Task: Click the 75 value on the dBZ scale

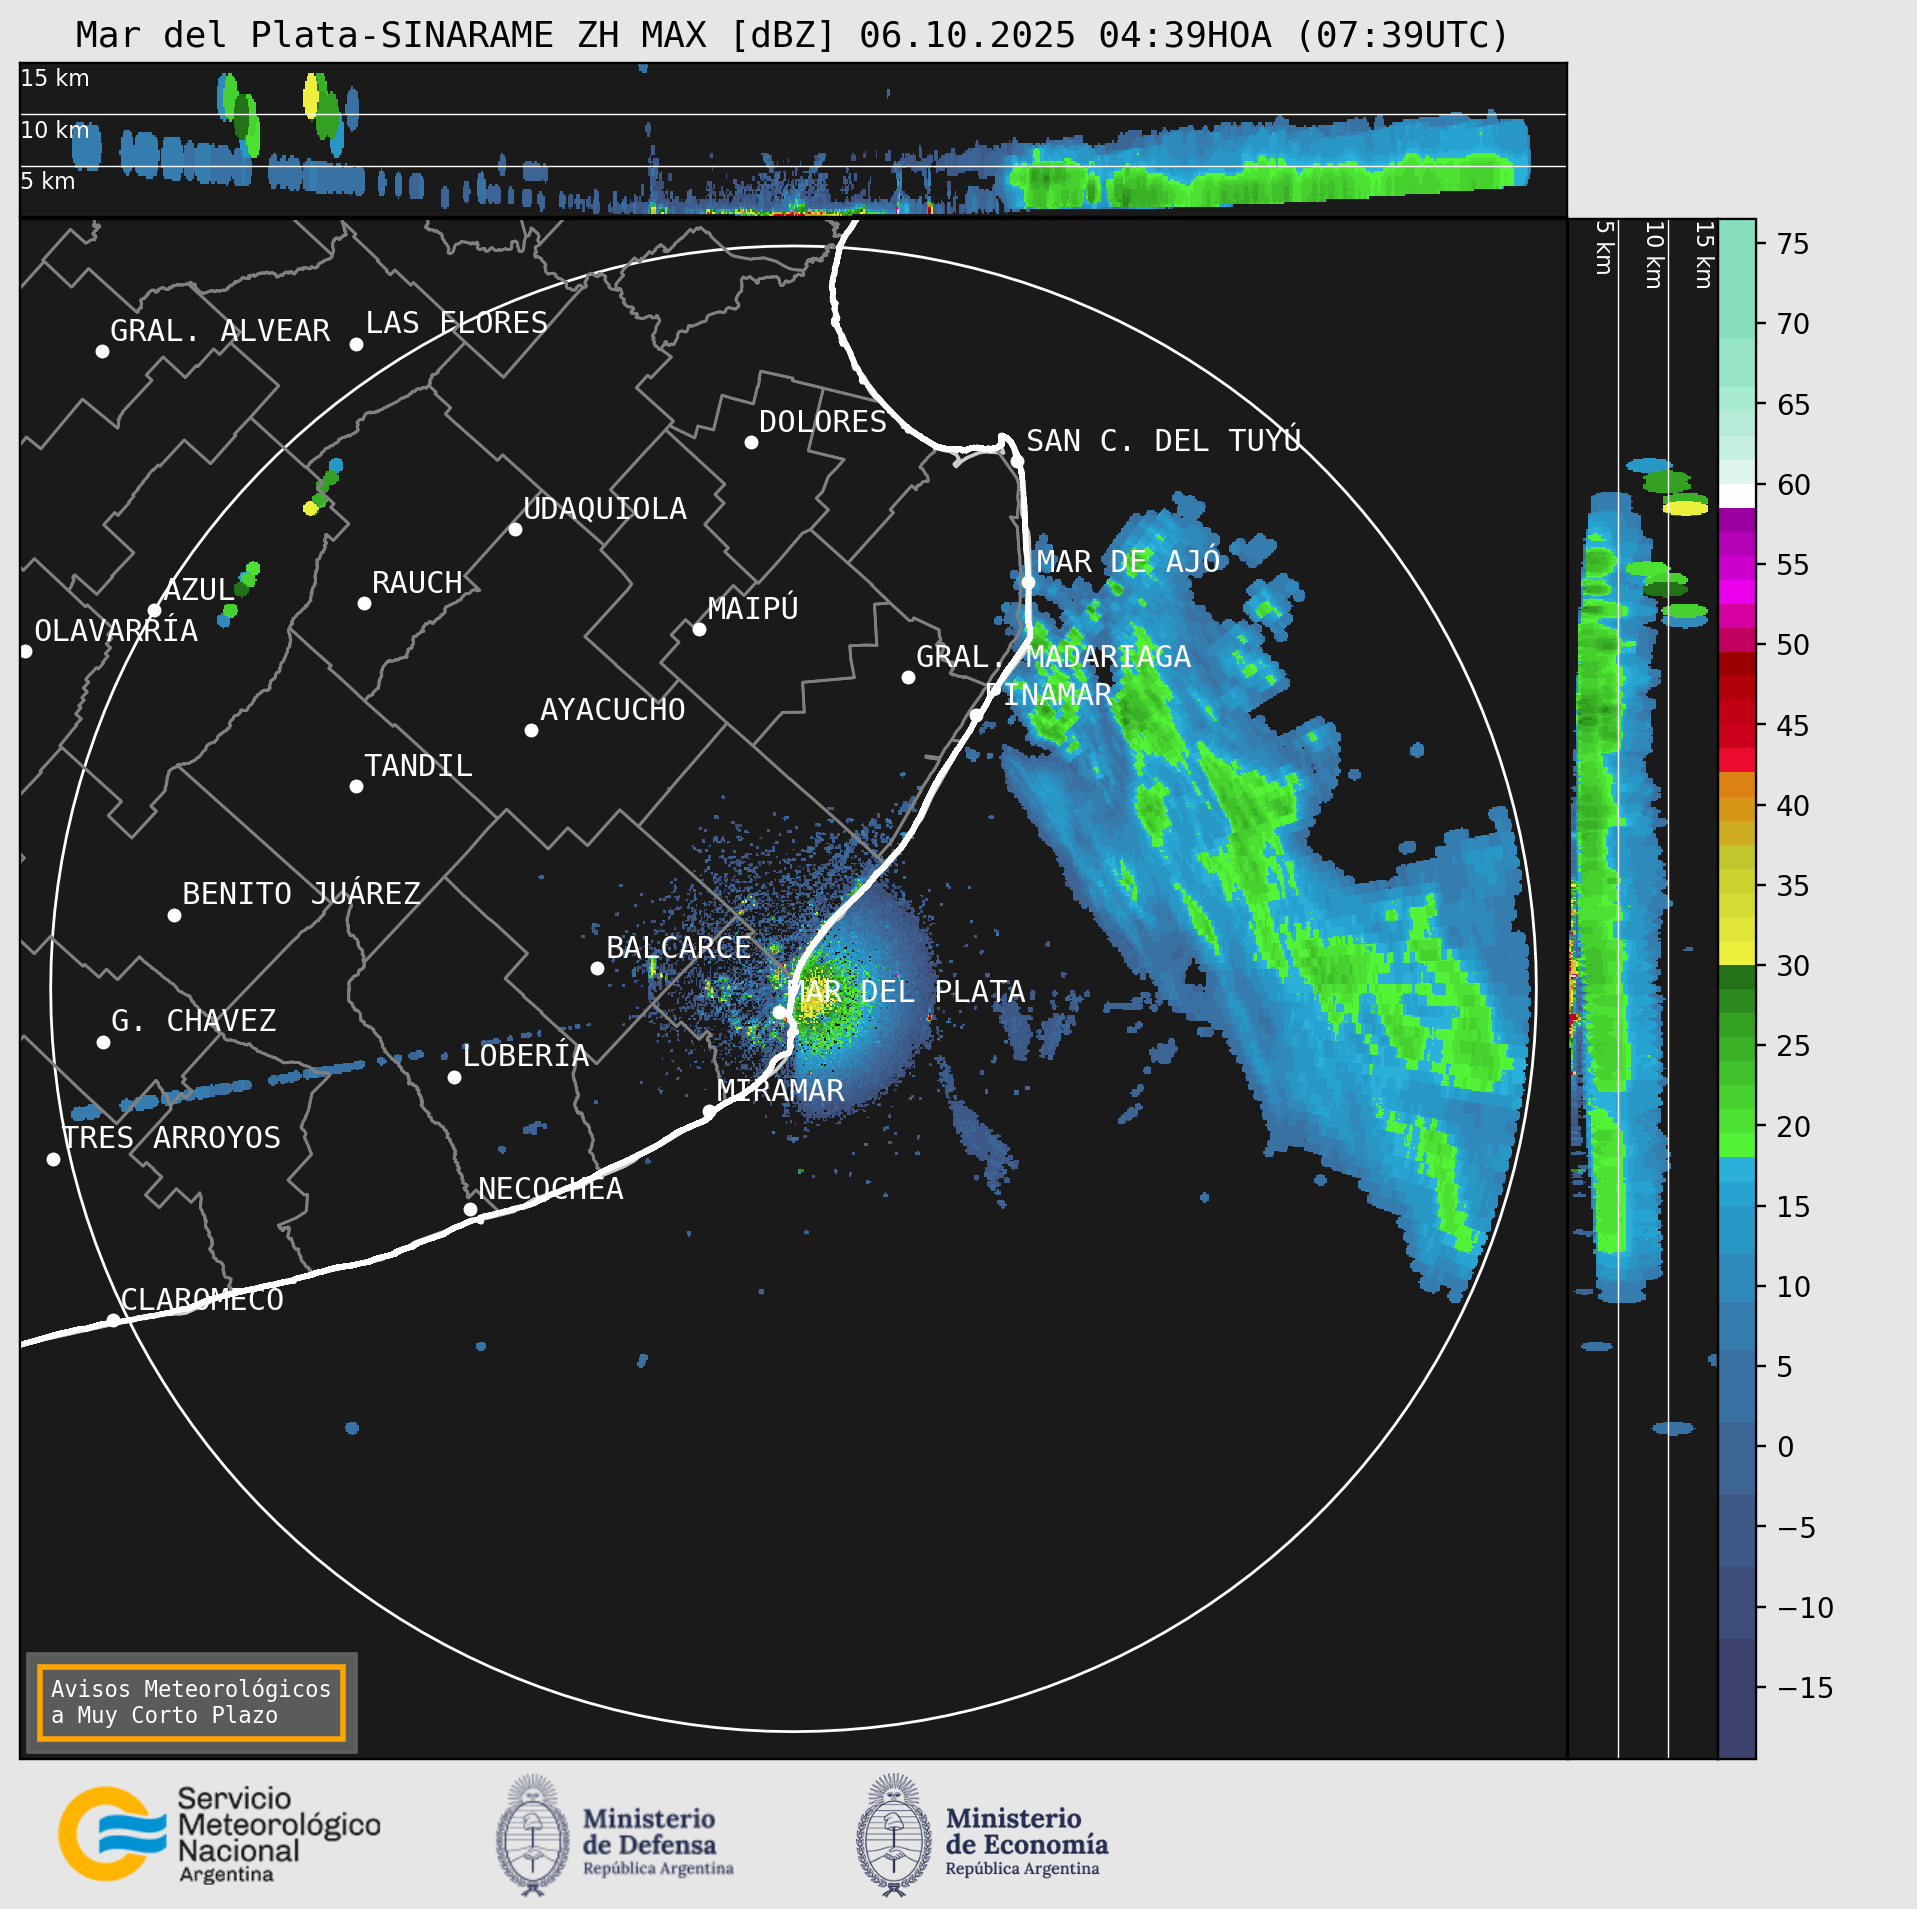Action: click(1793, 244)
